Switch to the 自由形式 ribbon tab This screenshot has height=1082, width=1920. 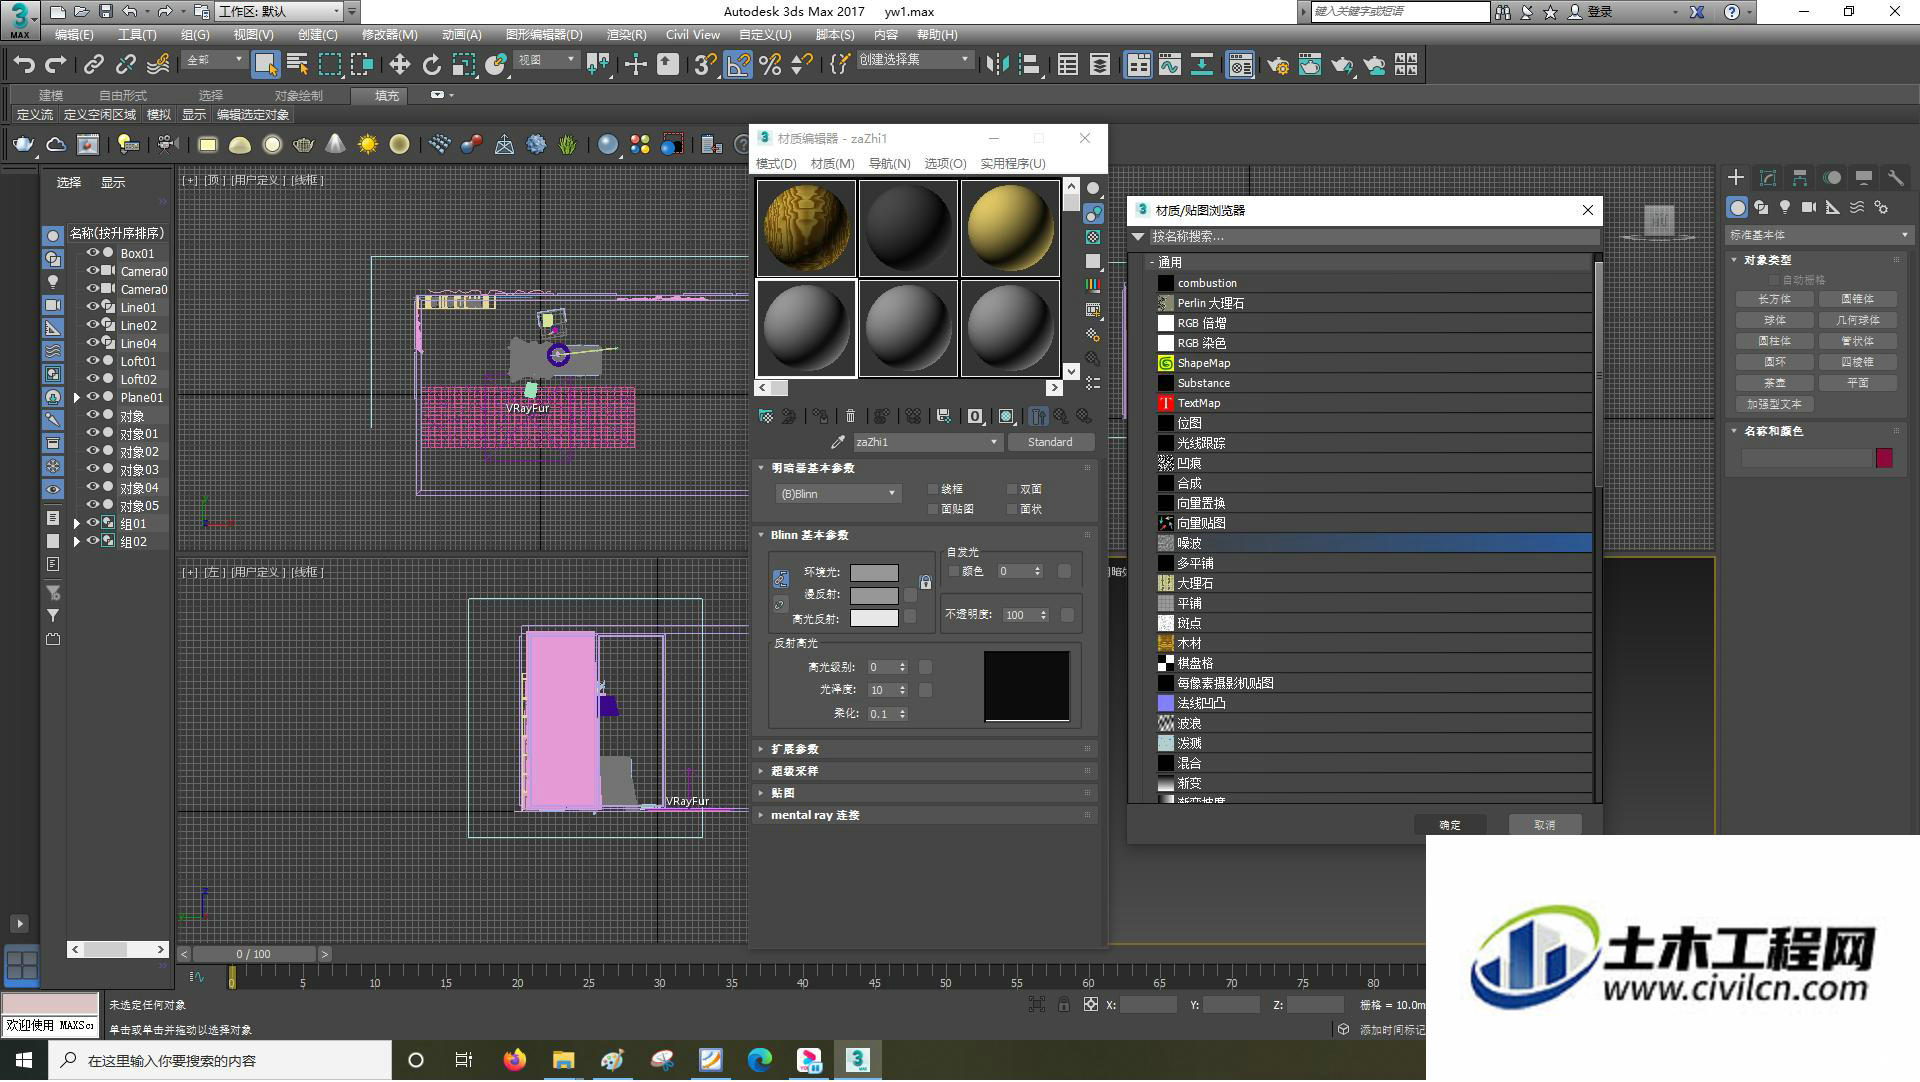(x=123, y=96)
